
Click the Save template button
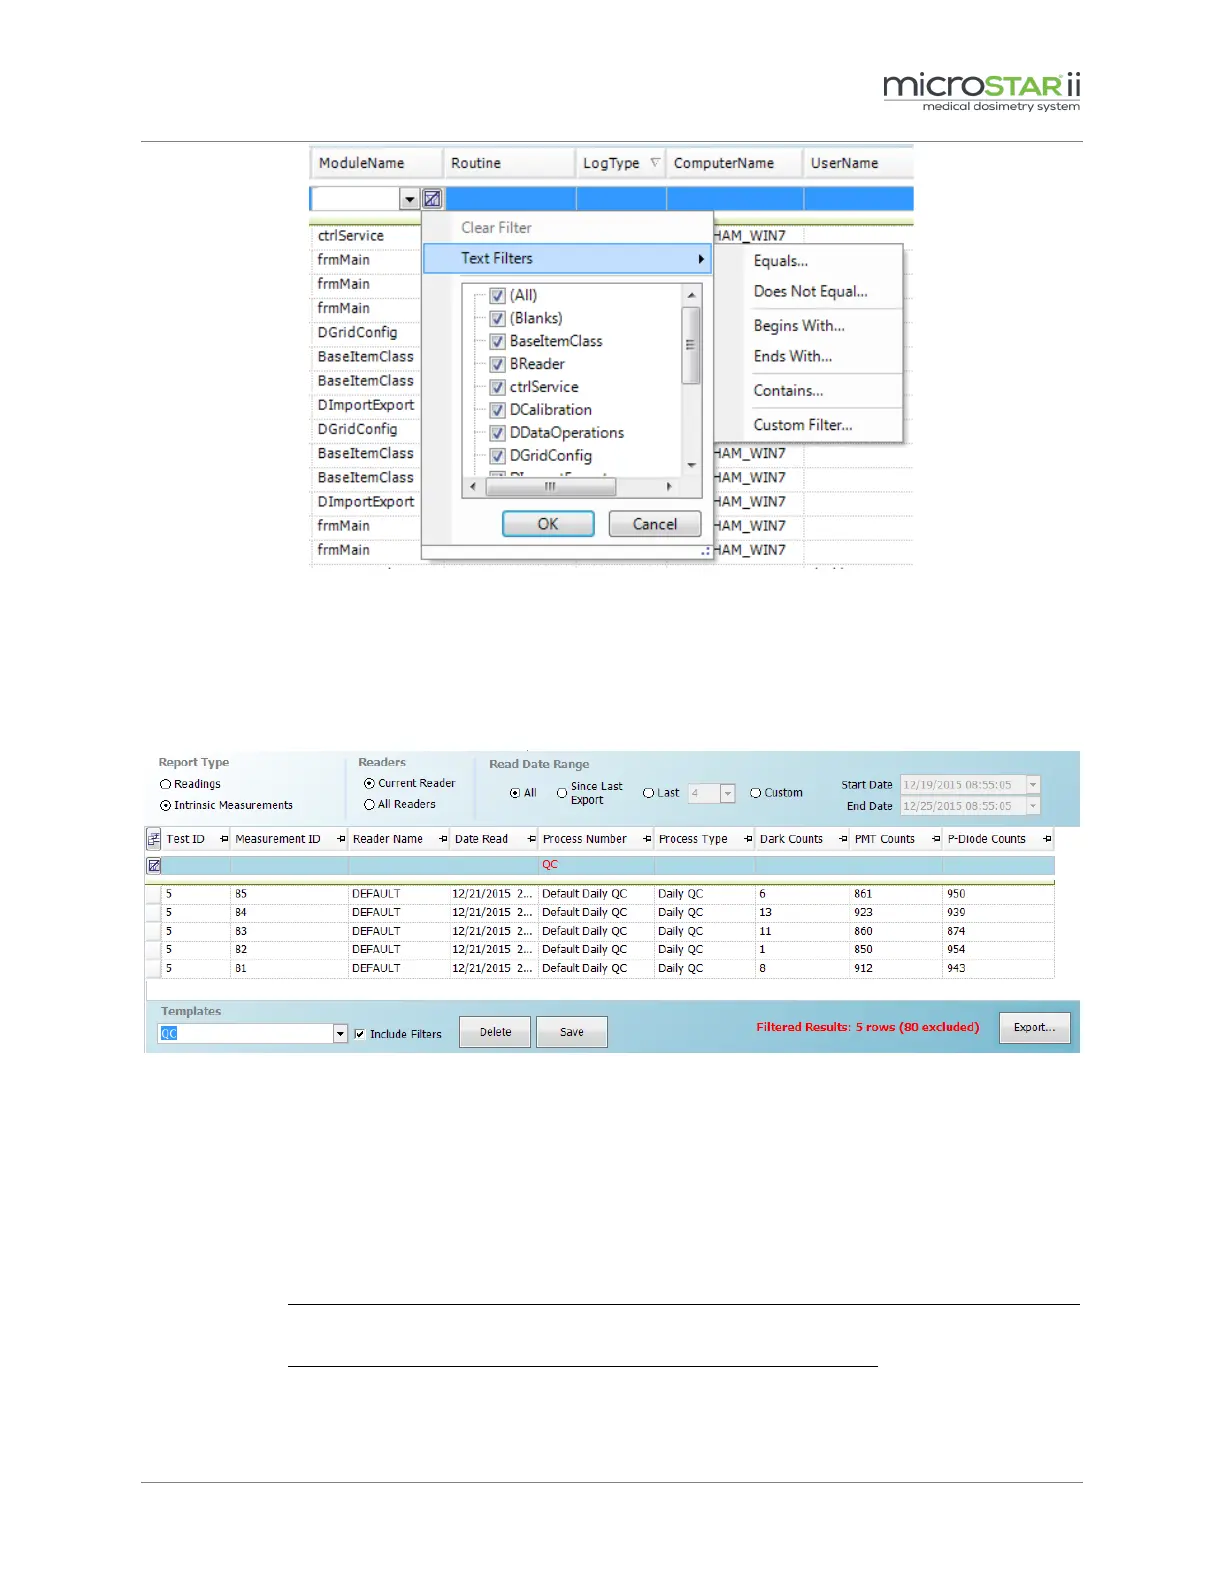tap(572, 1032)
